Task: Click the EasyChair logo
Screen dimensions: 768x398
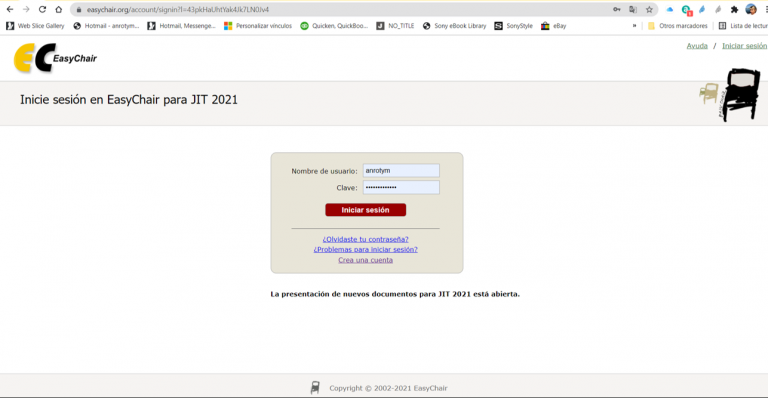Action: pyautogui.click(x=55, y=58)
